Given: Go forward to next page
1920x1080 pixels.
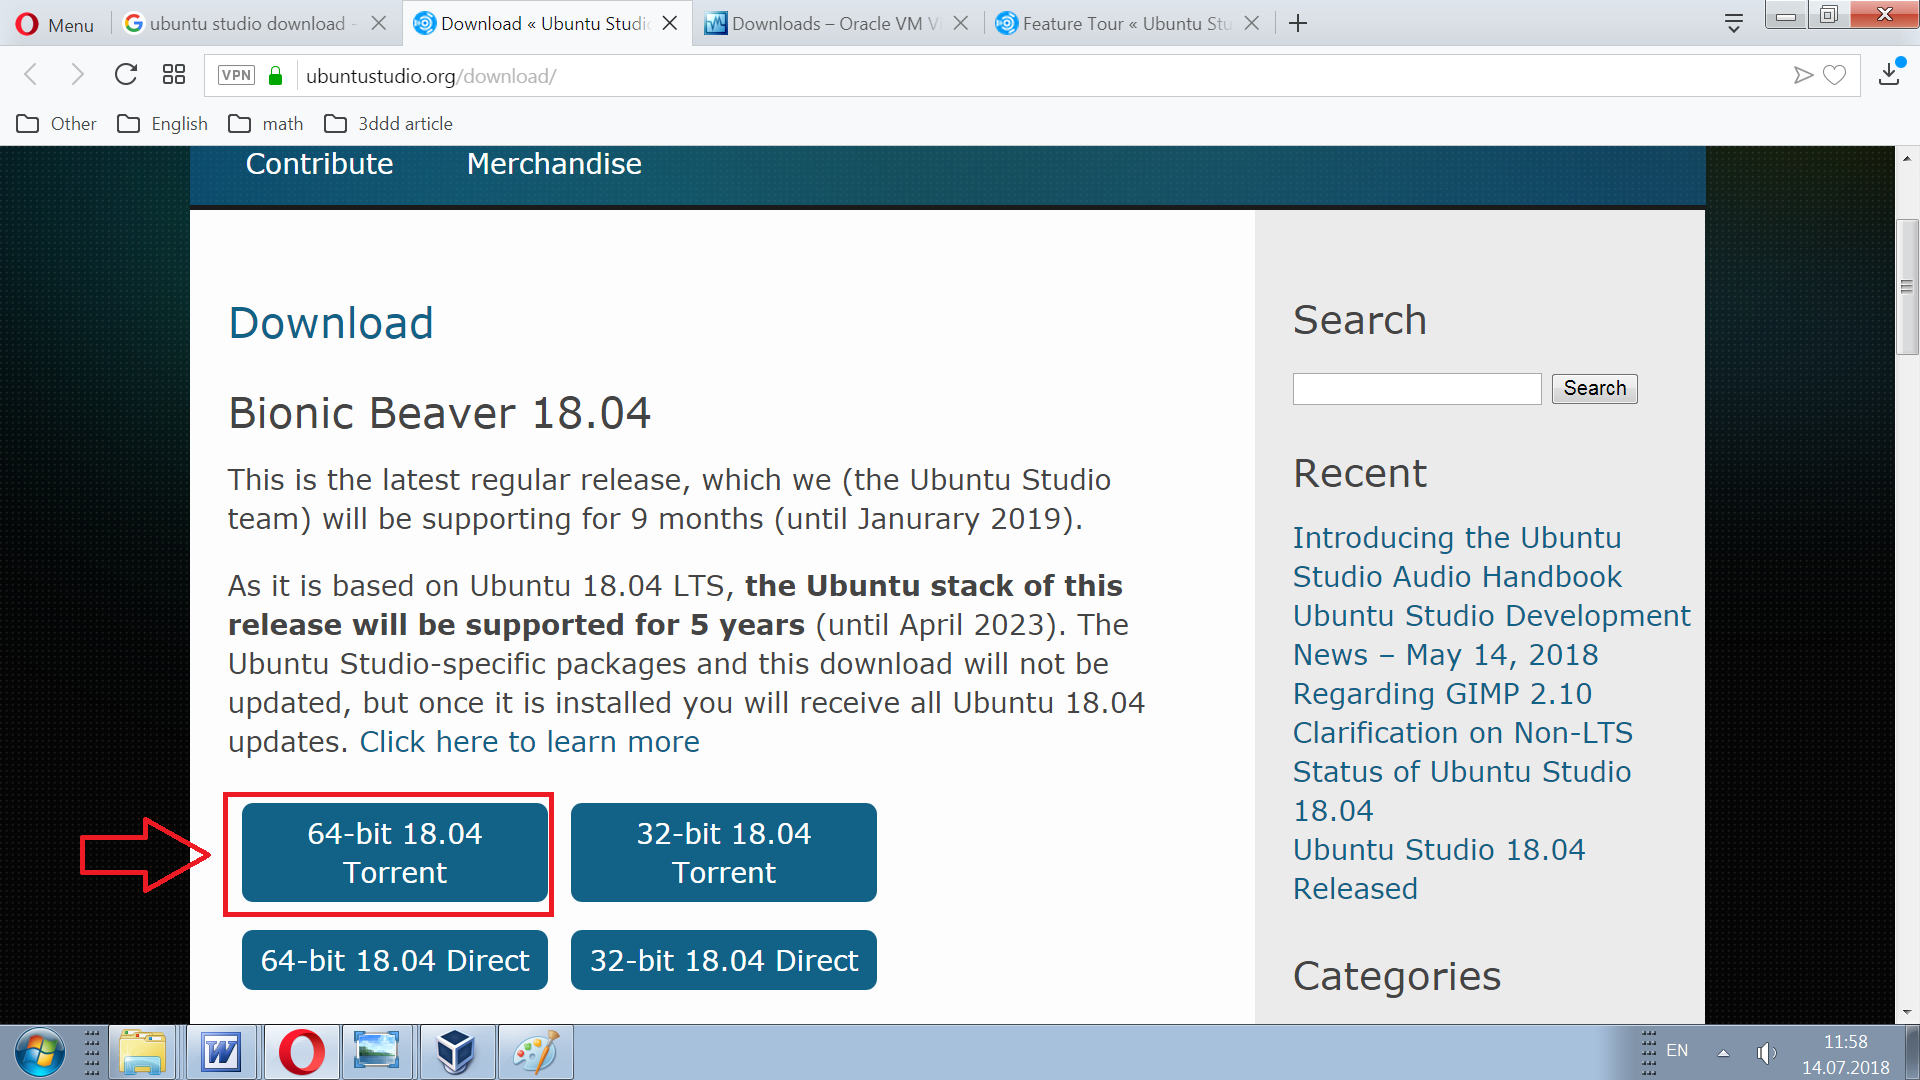Looking at the screenshot, I should [x=77, y=75].
